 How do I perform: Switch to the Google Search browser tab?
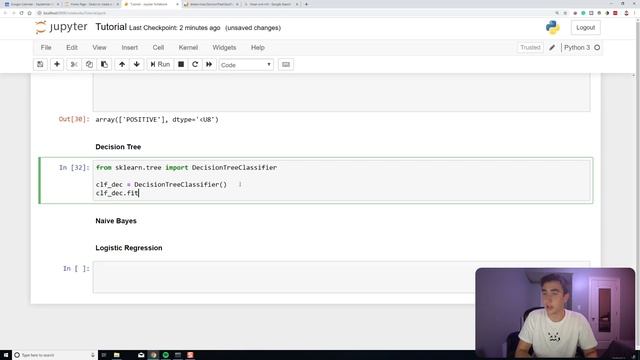pos(271,4)
